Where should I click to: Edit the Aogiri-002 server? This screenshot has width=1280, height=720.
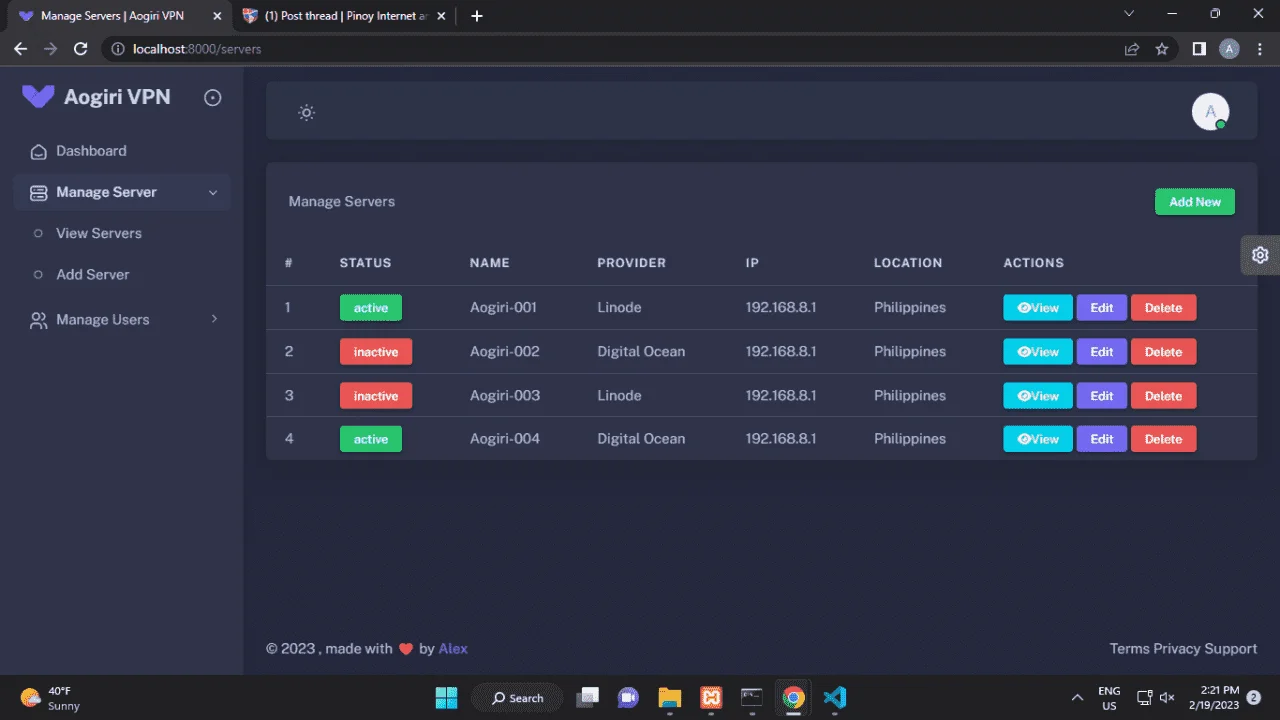tap(1102, 352)
